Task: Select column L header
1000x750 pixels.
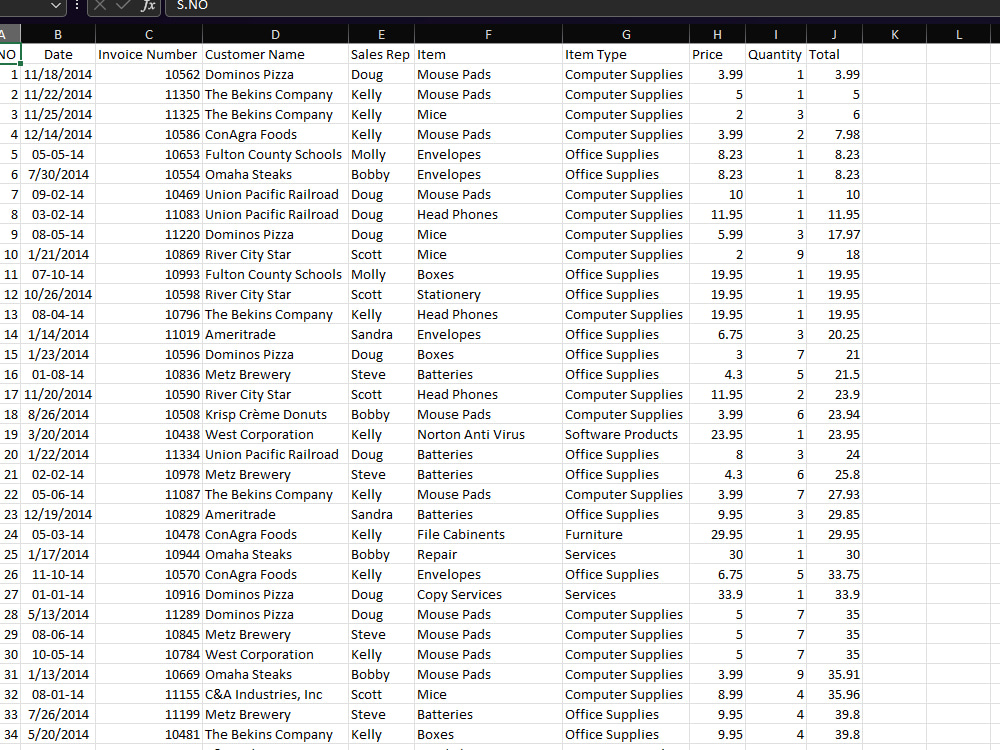Action: pyautogui.click(x=959, y=34)
